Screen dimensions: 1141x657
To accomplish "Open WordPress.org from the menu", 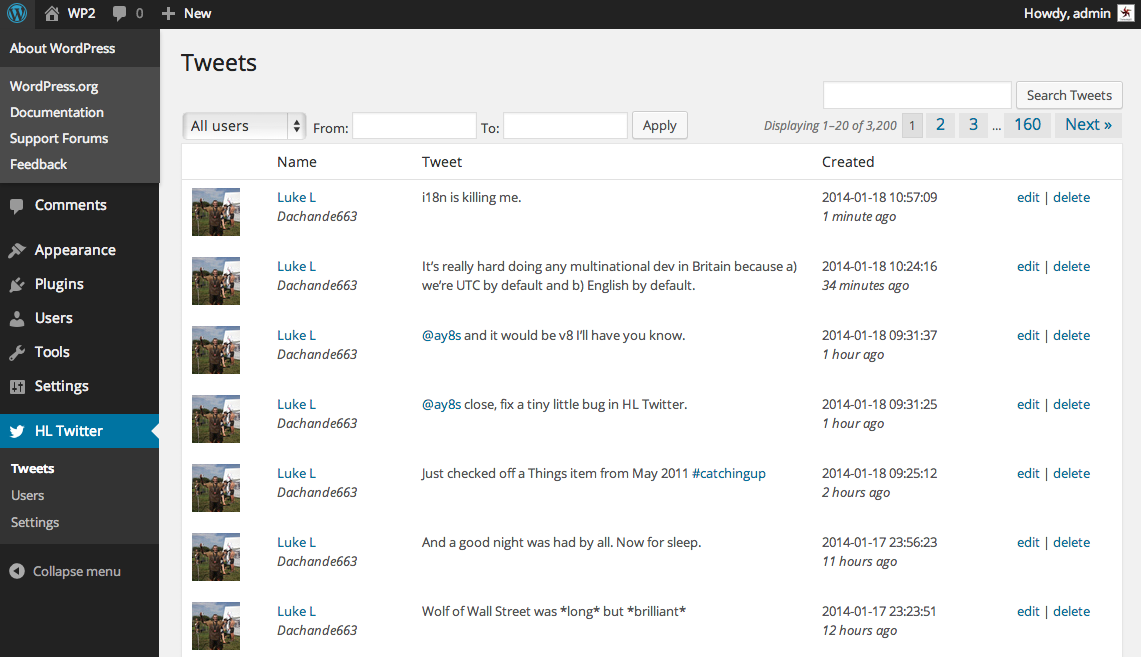I will [54, 86].
